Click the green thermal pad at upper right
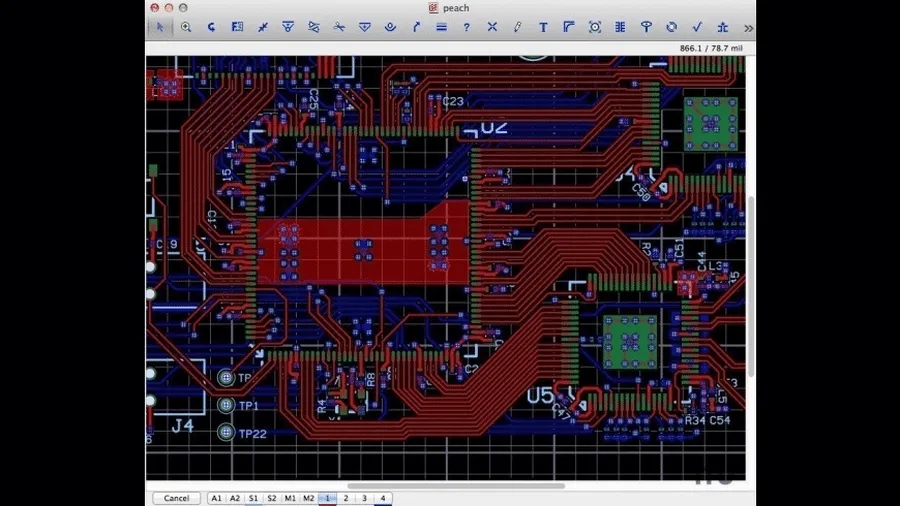The image size is (900, 506). 711,124
